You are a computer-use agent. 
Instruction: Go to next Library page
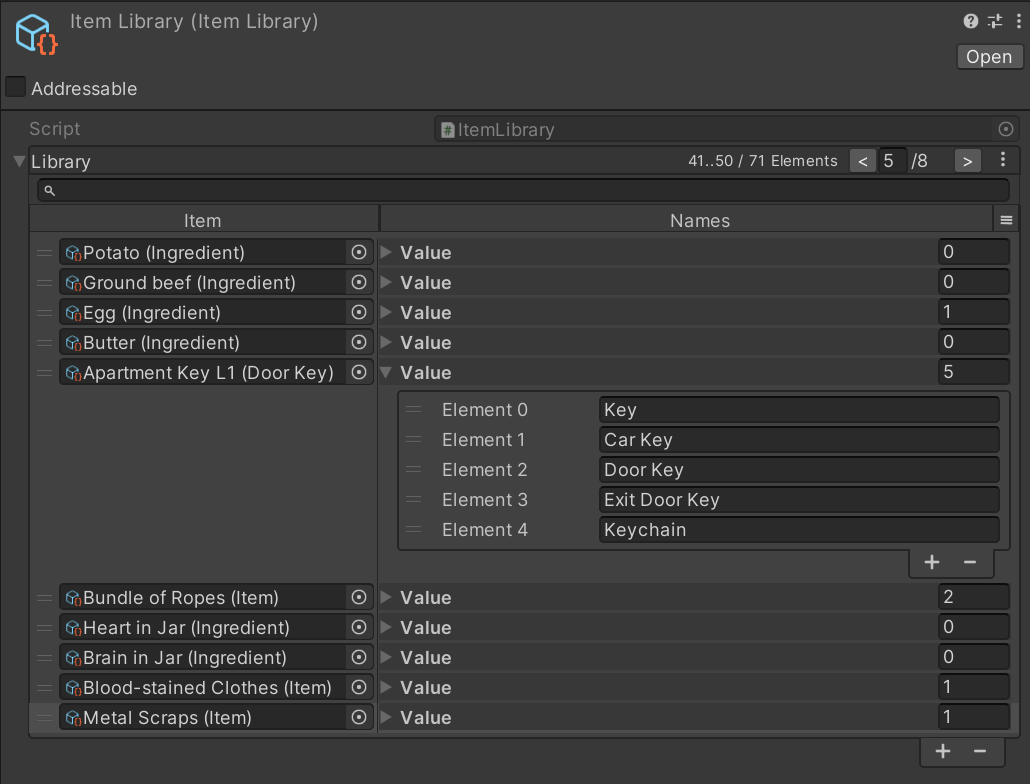(x=967, y=160)
